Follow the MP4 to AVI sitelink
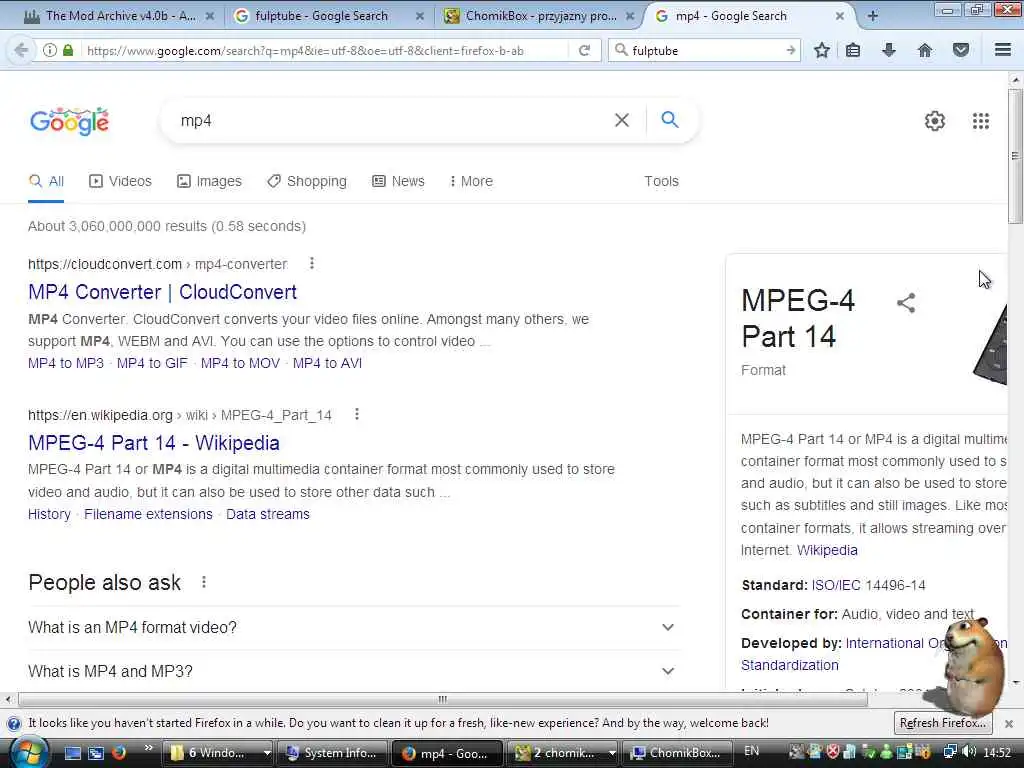 (327, 363)
